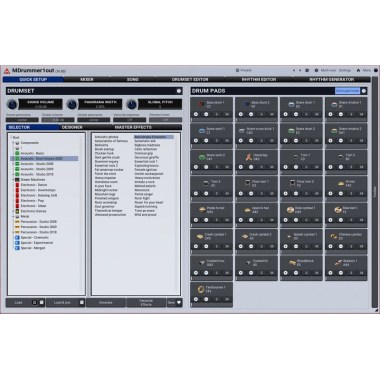Switch to the MIXER tab
380x380 pixels.
[87, 80]
